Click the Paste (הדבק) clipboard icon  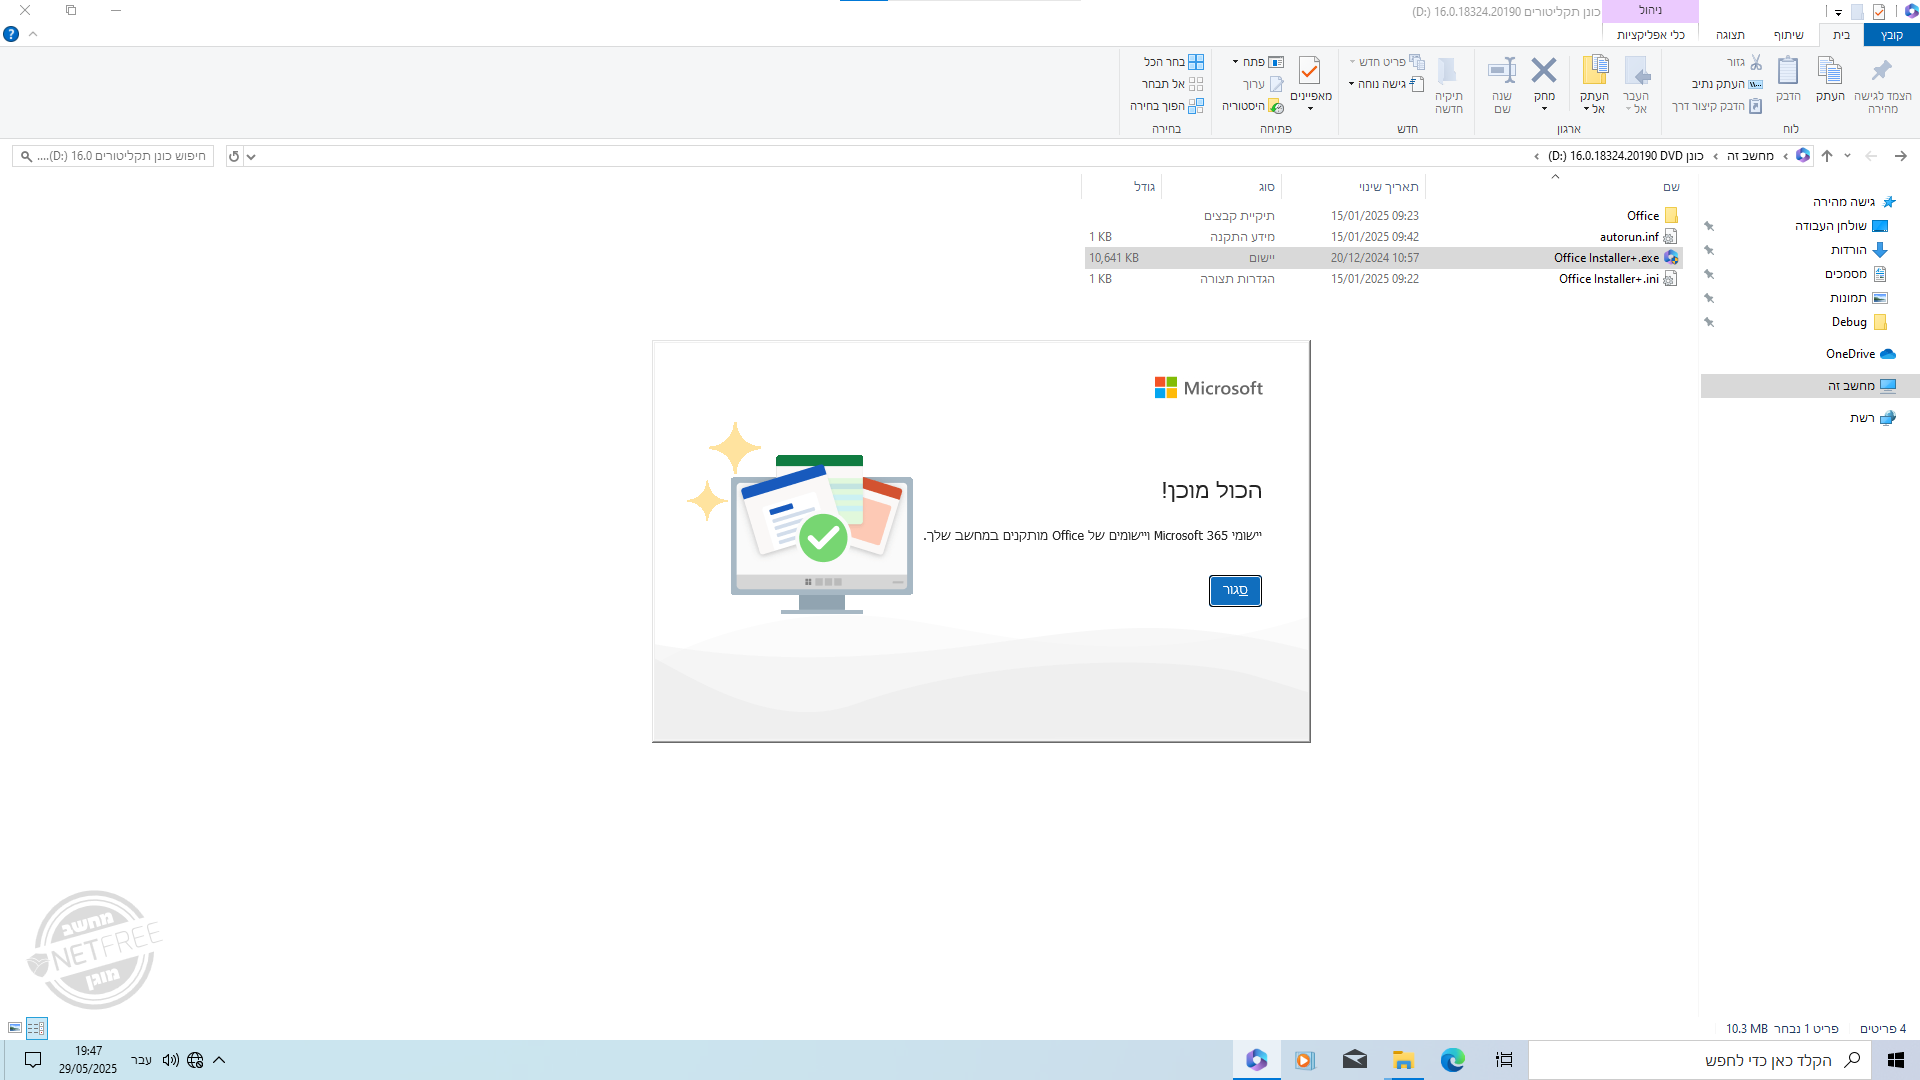point(1788,70)
